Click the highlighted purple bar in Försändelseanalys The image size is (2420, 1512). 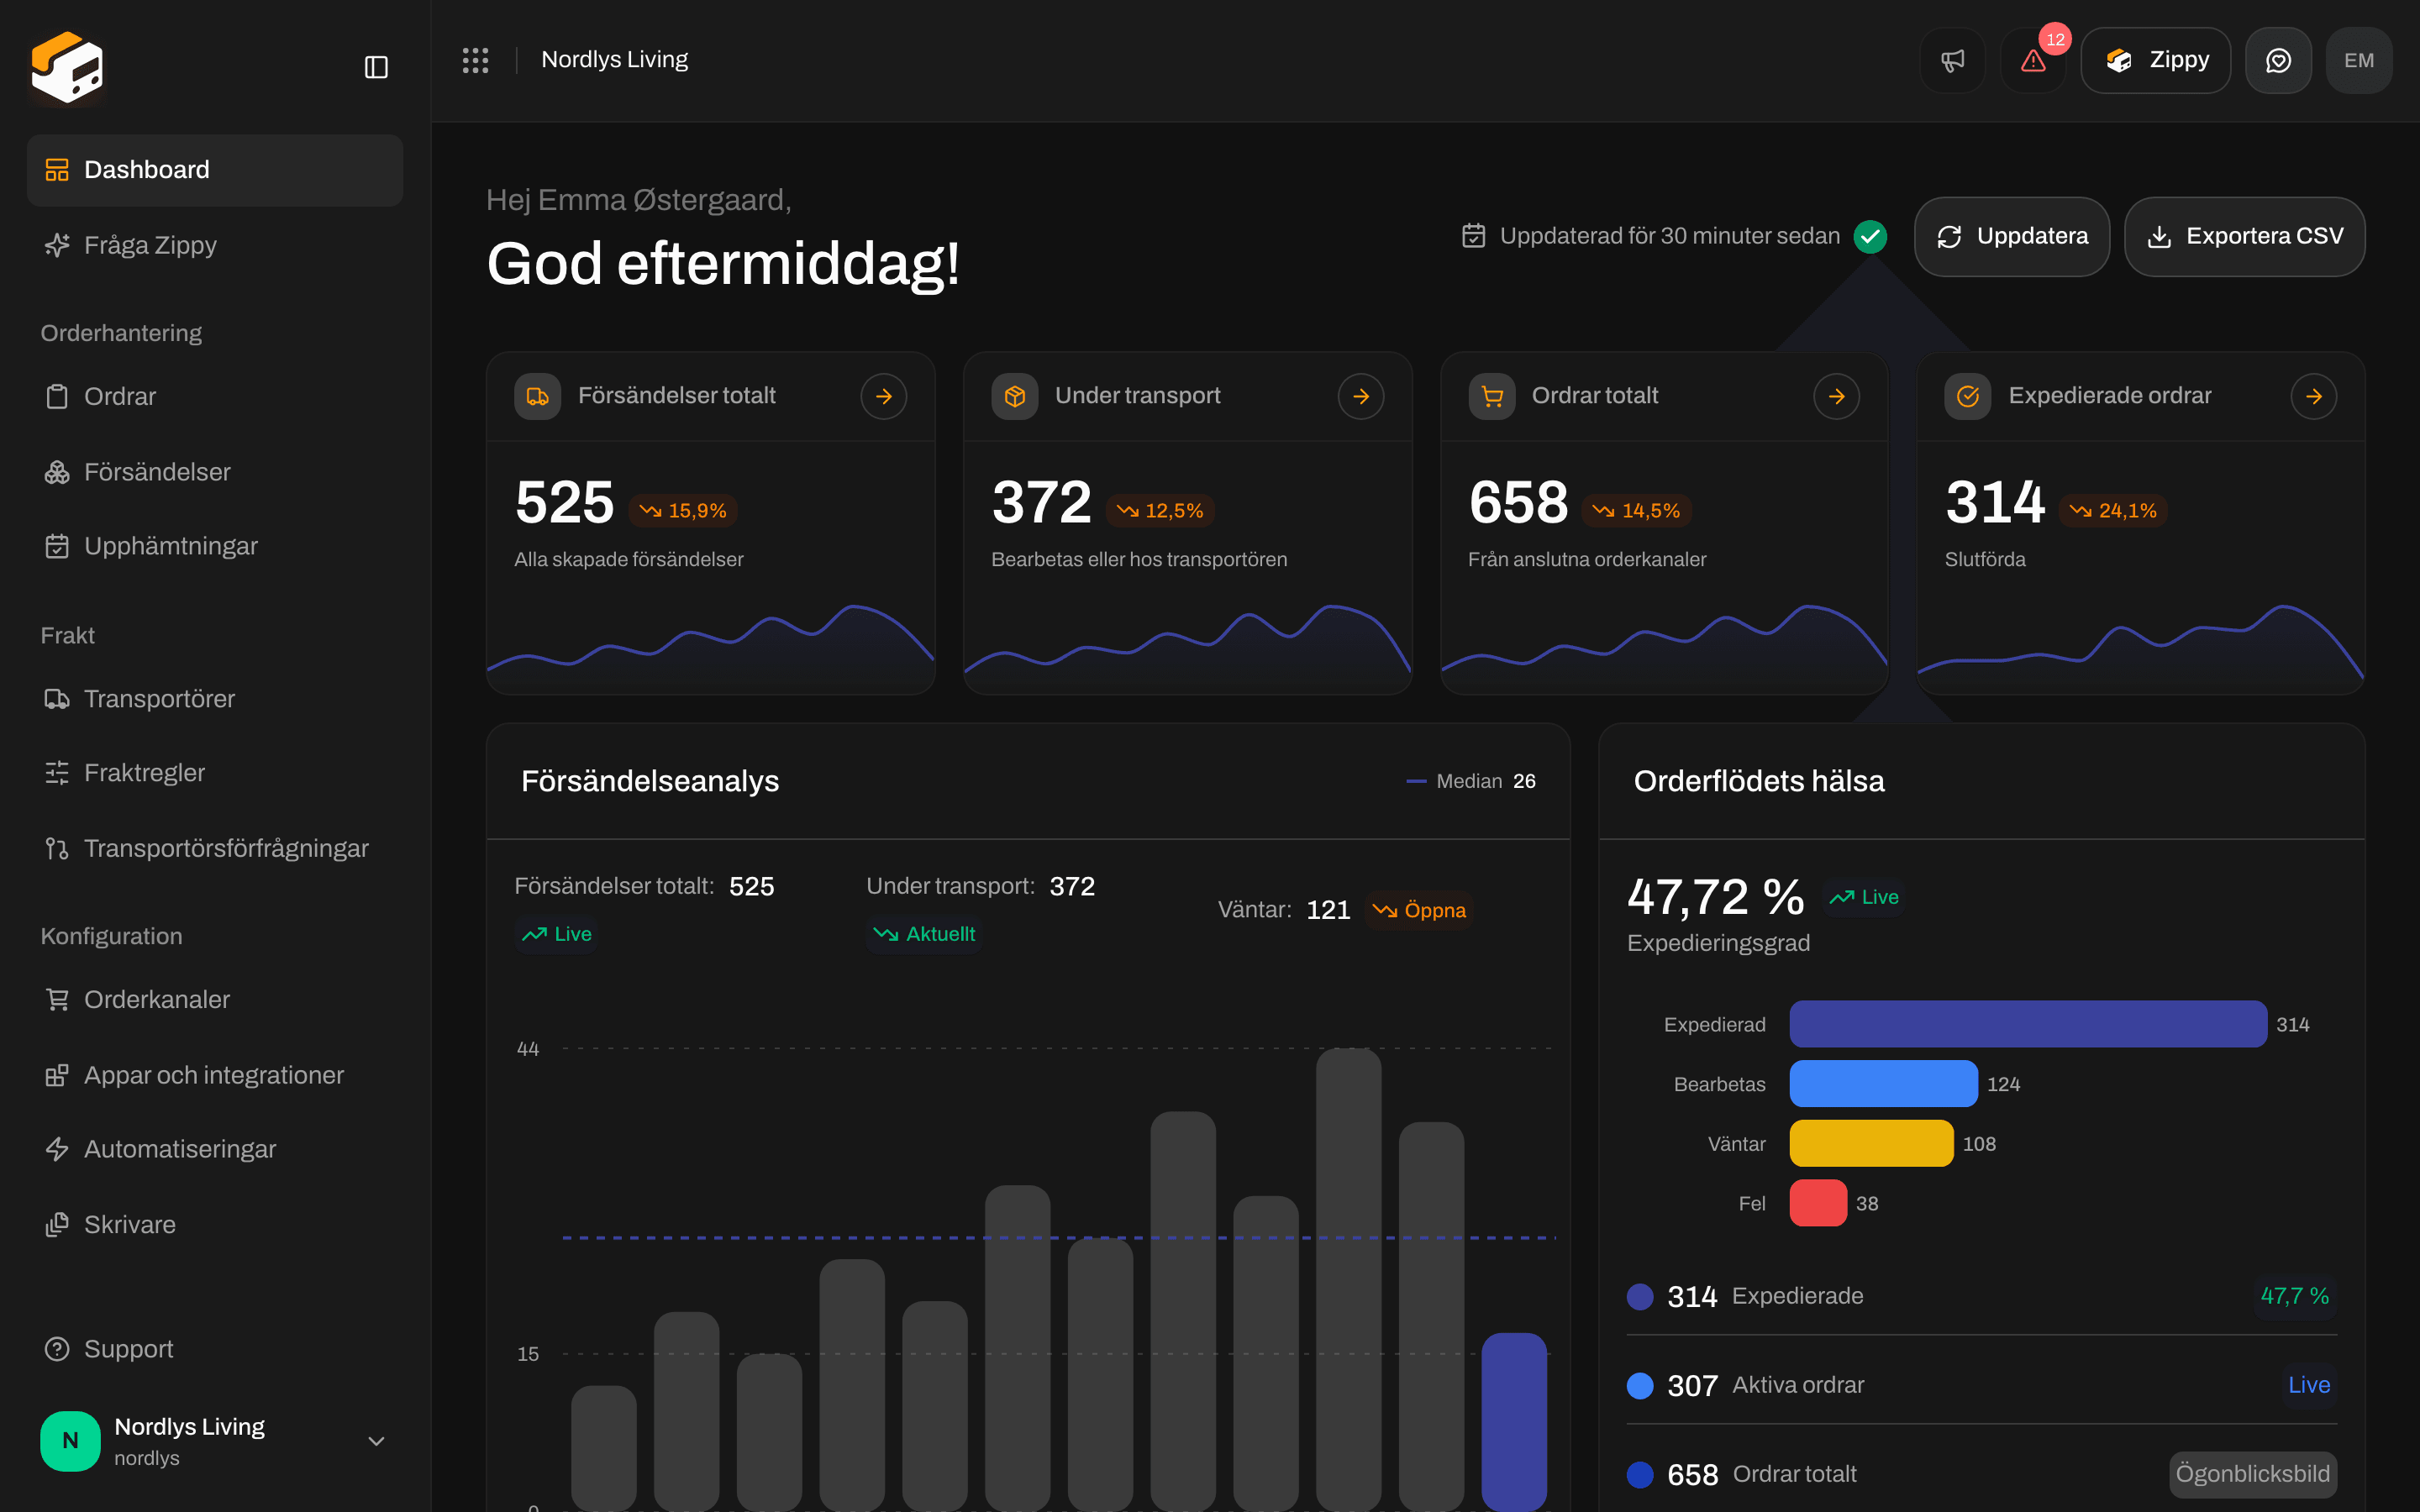[1514, 1421]
